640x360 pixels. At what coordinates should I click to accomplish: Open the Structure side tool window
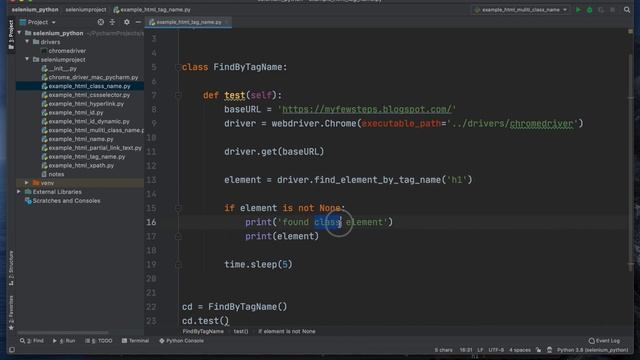click(11, 268)
